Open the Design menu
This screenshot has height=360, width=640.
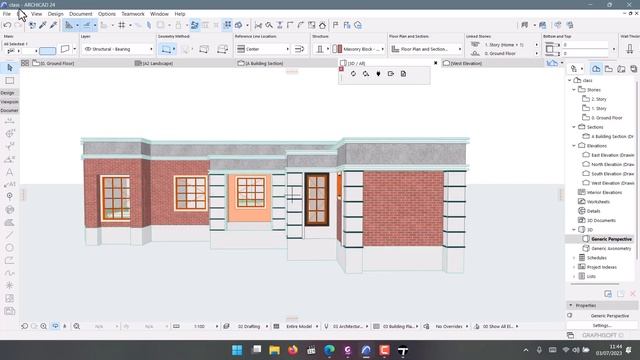click(56, 14)
